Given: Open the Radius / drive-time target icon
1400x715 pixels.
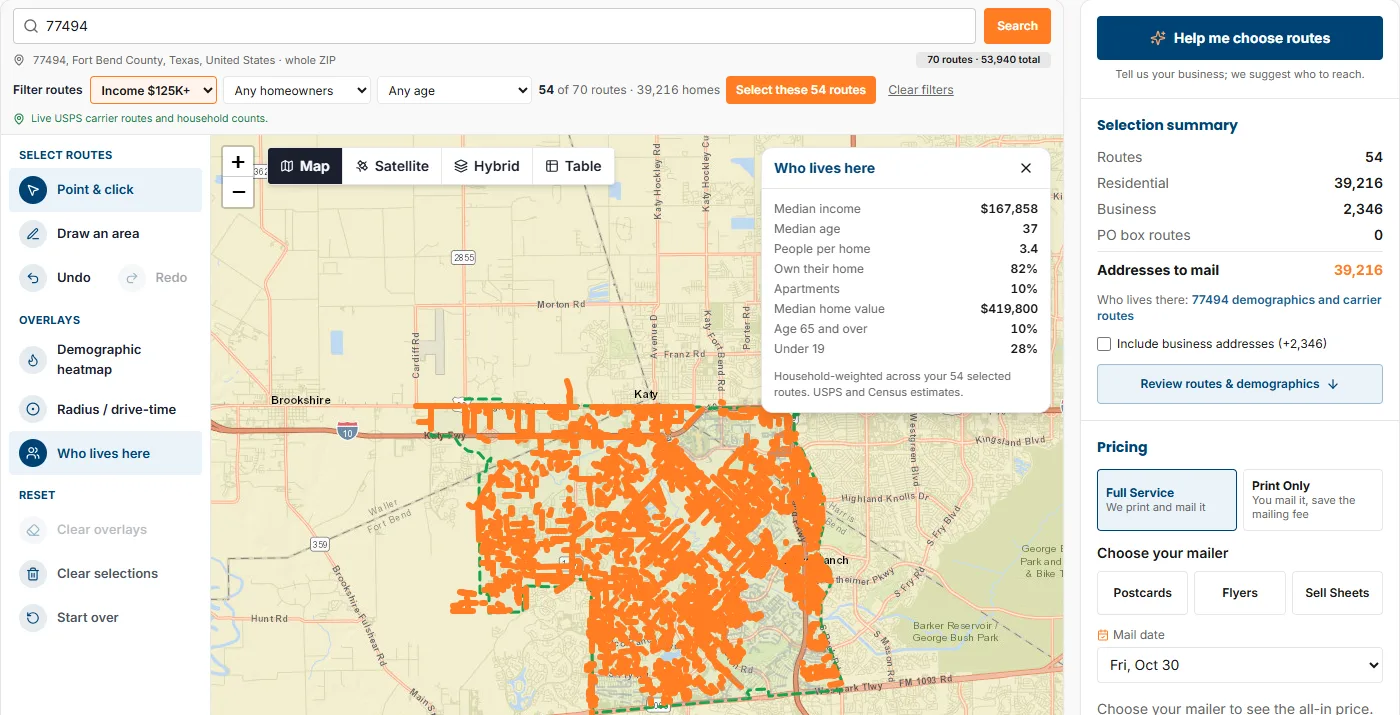Looking at the screenshot, I should [x=33, y=410].
